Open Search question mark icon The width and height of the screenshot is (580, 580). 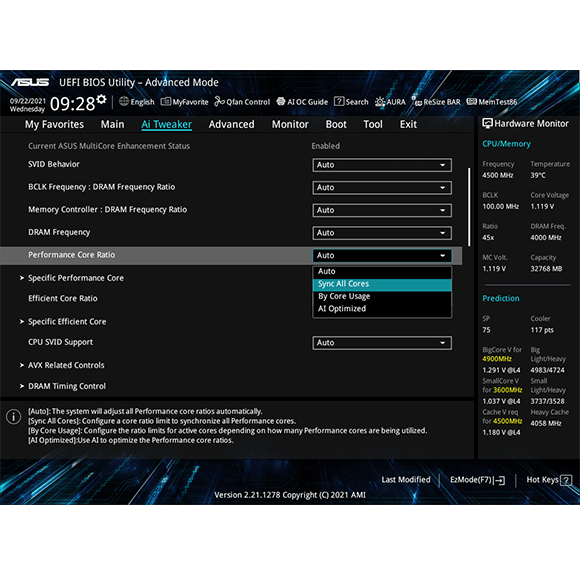[339, 101]
